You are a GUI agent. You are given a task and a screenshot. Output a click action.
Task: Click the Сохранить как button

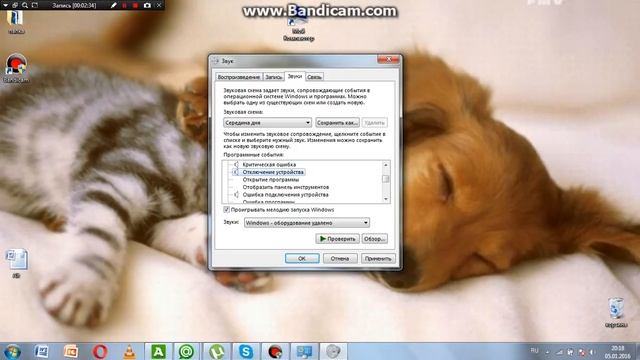(x=337, y=122)
